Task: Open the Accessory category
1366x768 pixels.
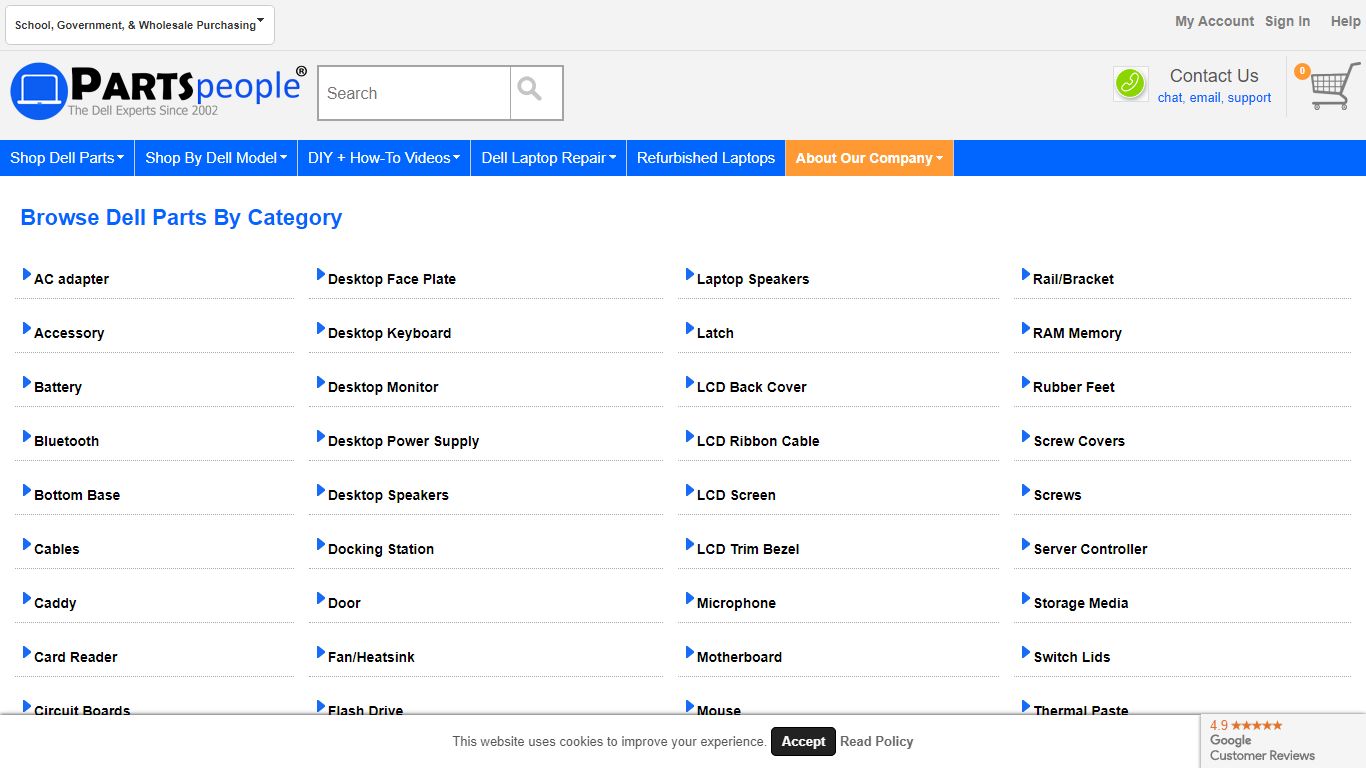Action: point(69,333)
